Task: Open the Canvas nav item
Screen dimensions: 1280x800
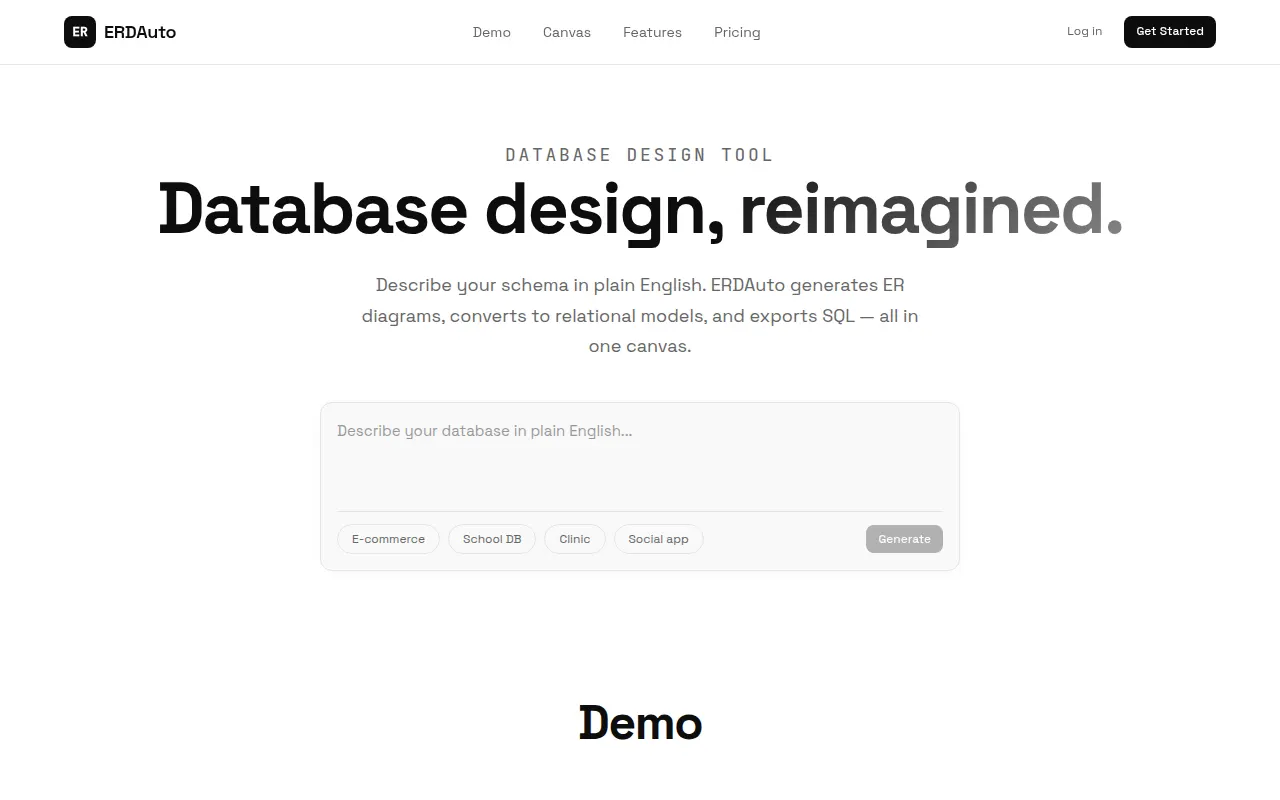Action: [x=567, y=32]
